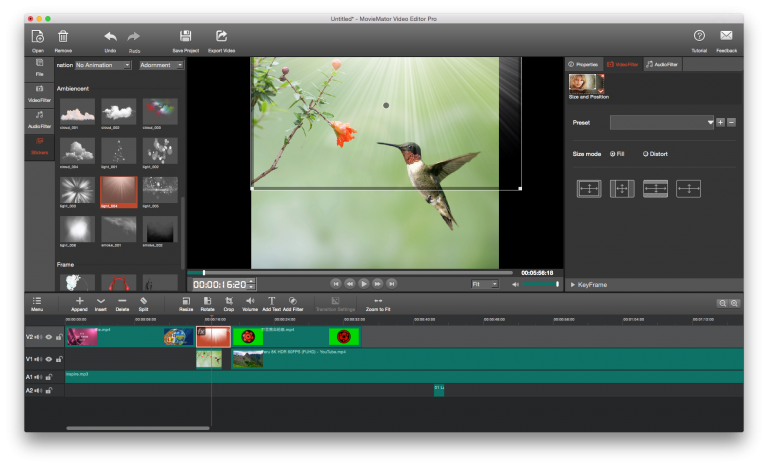Viewport: 768px width, 467px height.
Task: Open the timeline Menu
Action: (37, 303)
